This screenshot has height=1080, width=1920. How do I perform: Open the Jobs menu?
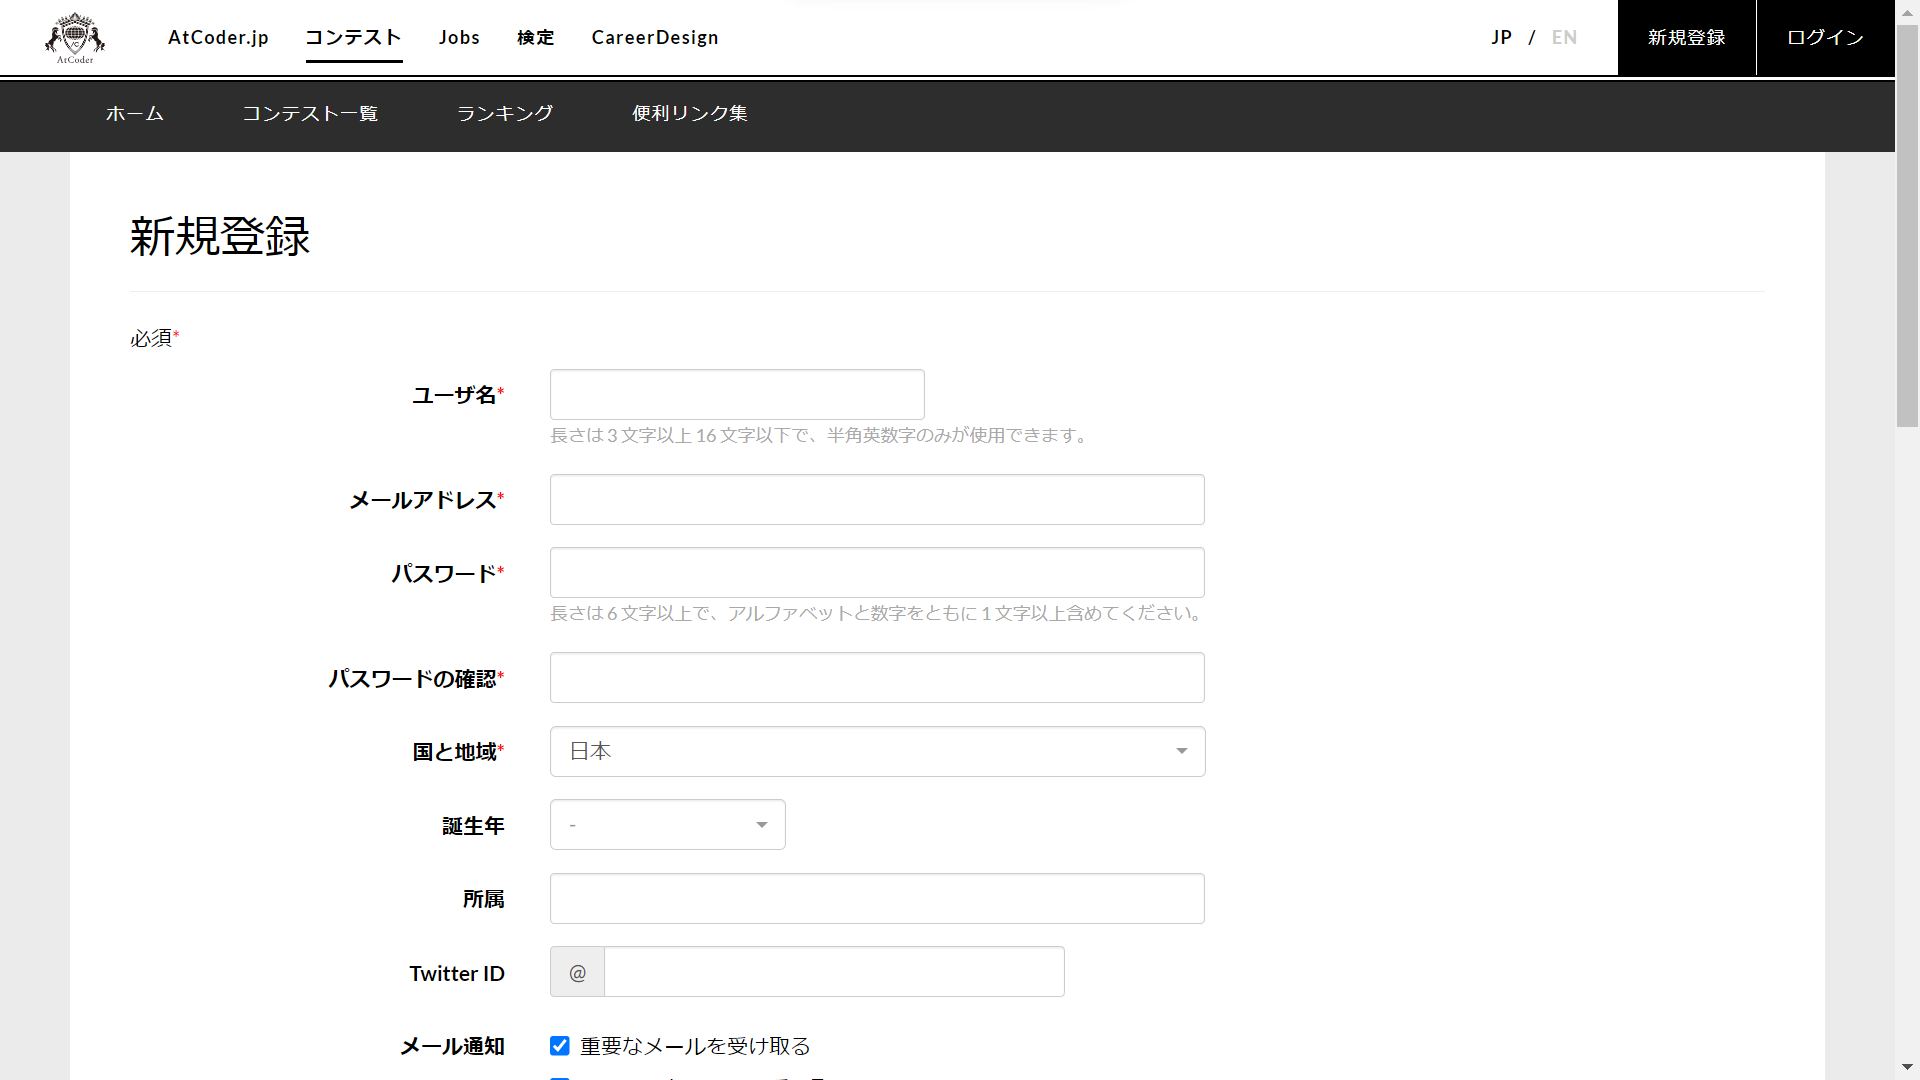(459, 37)
